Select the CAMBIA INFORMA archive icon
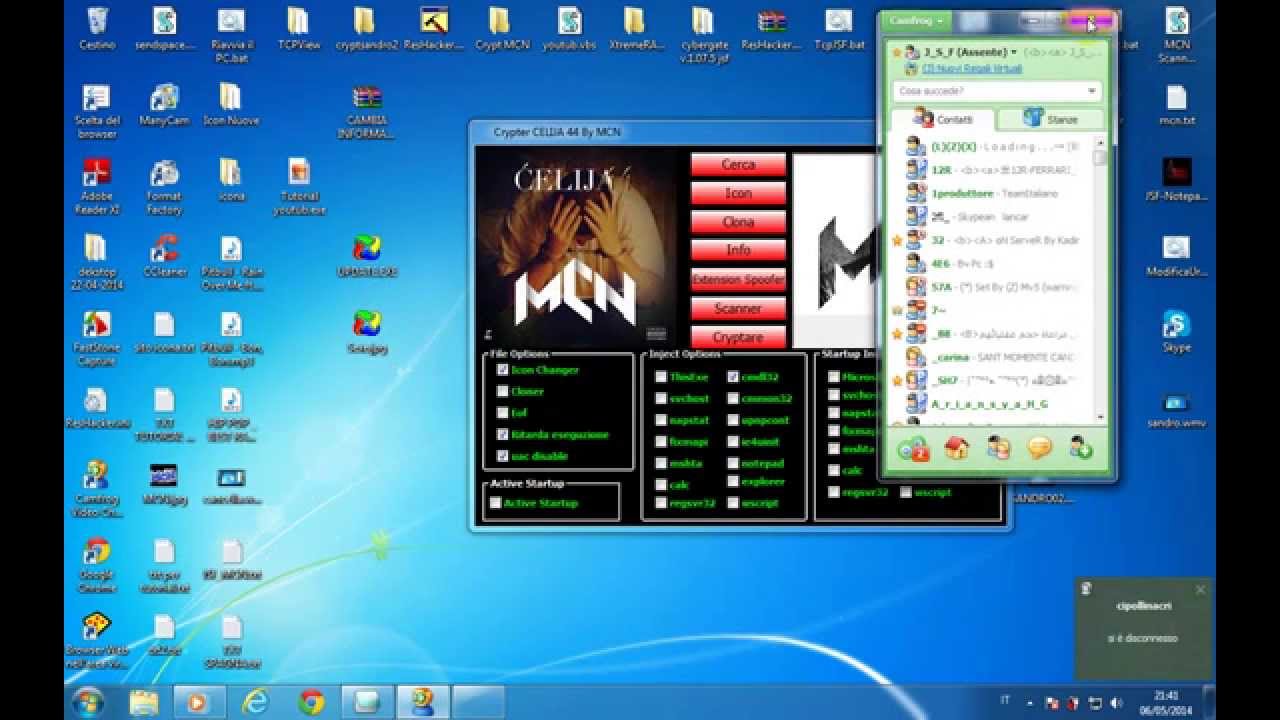The height and width of the screenshot is (720, 1280). pyautogui.click(x=367, y=112)
